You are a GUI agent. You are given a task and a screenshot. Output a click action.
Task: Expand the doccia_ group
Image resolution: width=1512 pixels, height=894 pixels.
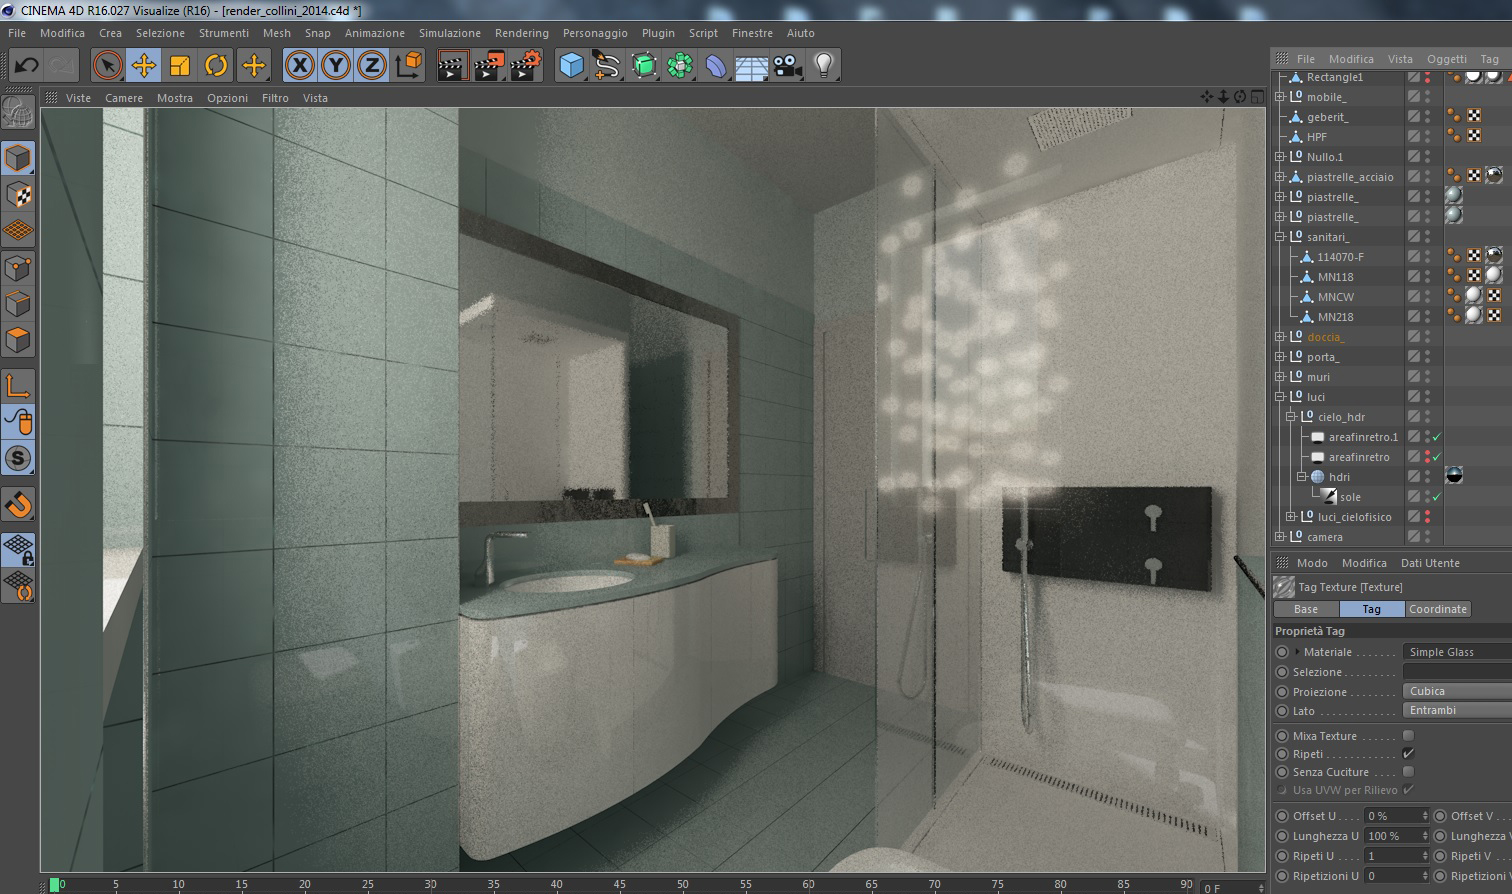[x=1280, y=337]
